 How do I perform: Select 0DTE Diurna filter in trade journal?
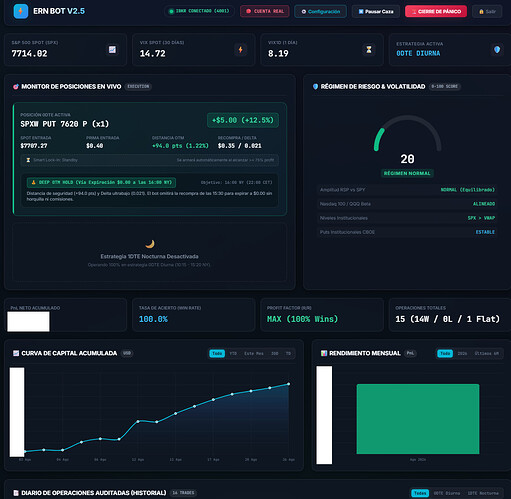[x=447, y=493]
